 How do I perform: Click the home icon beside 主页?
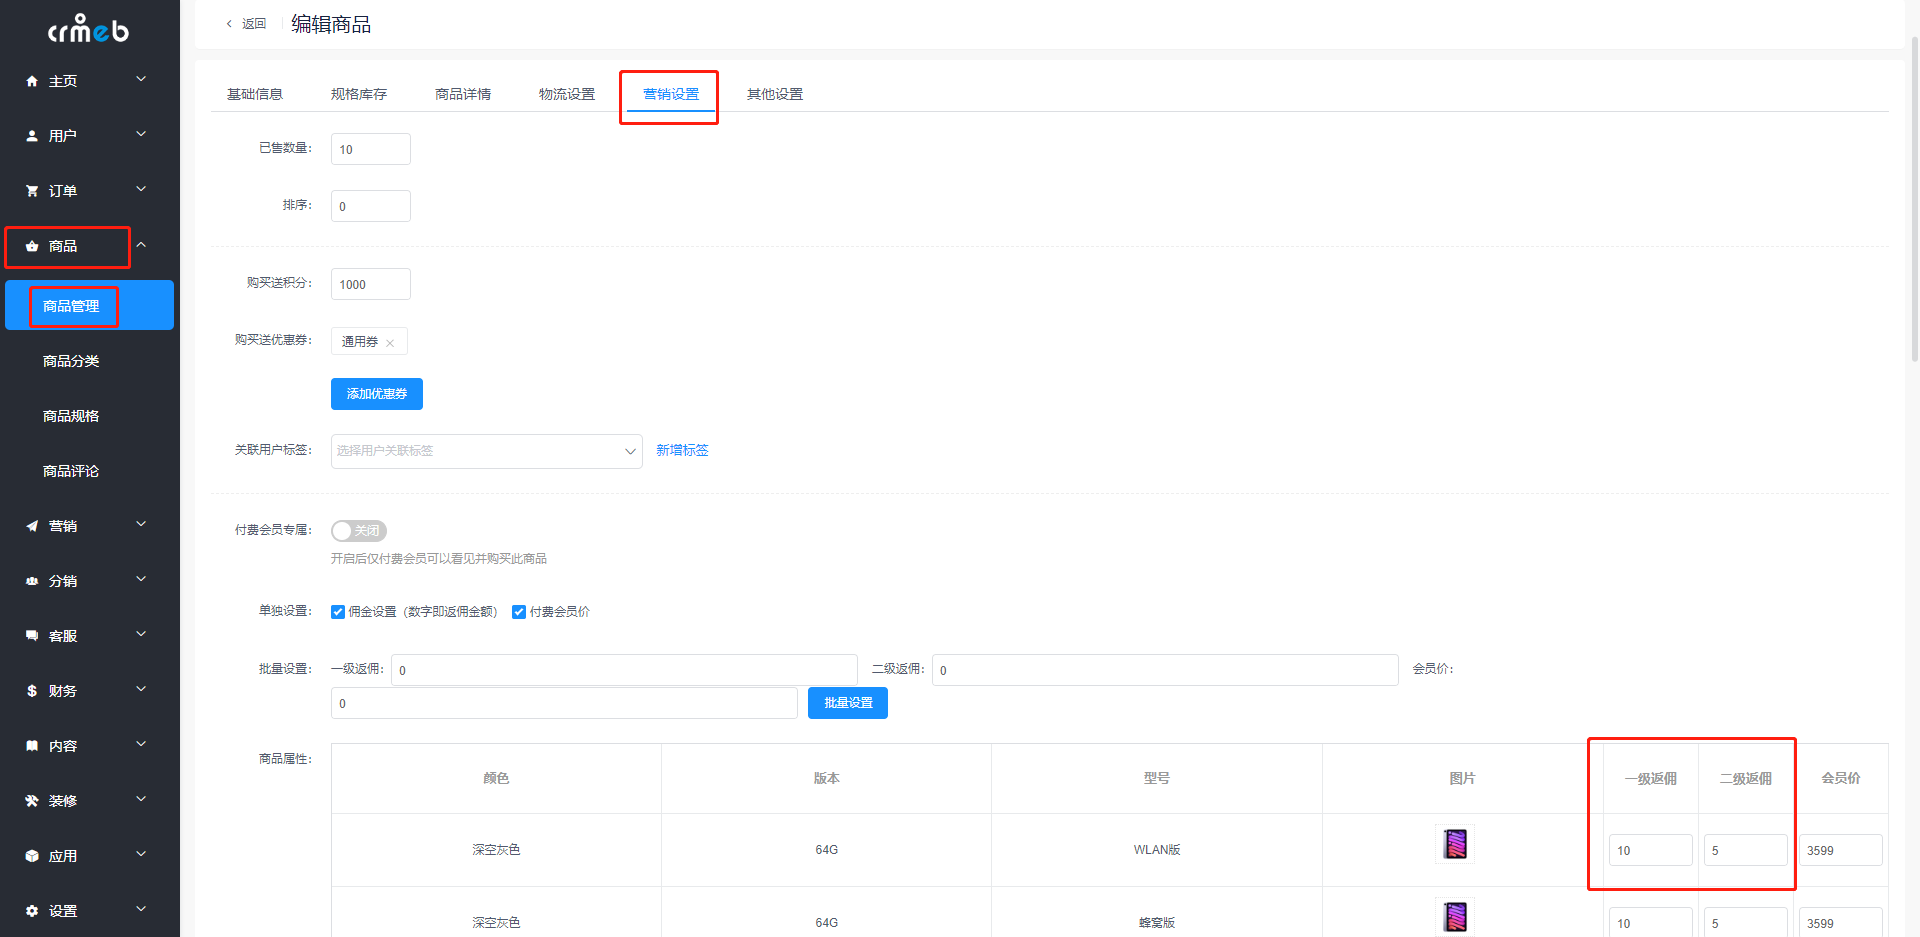[32, 81]
